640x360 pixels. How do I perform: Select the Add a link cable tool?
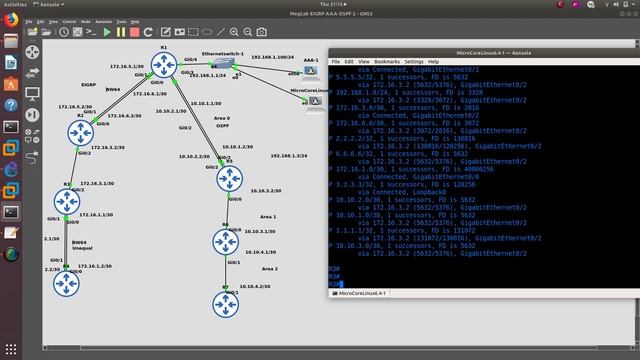tap(32, 157)
